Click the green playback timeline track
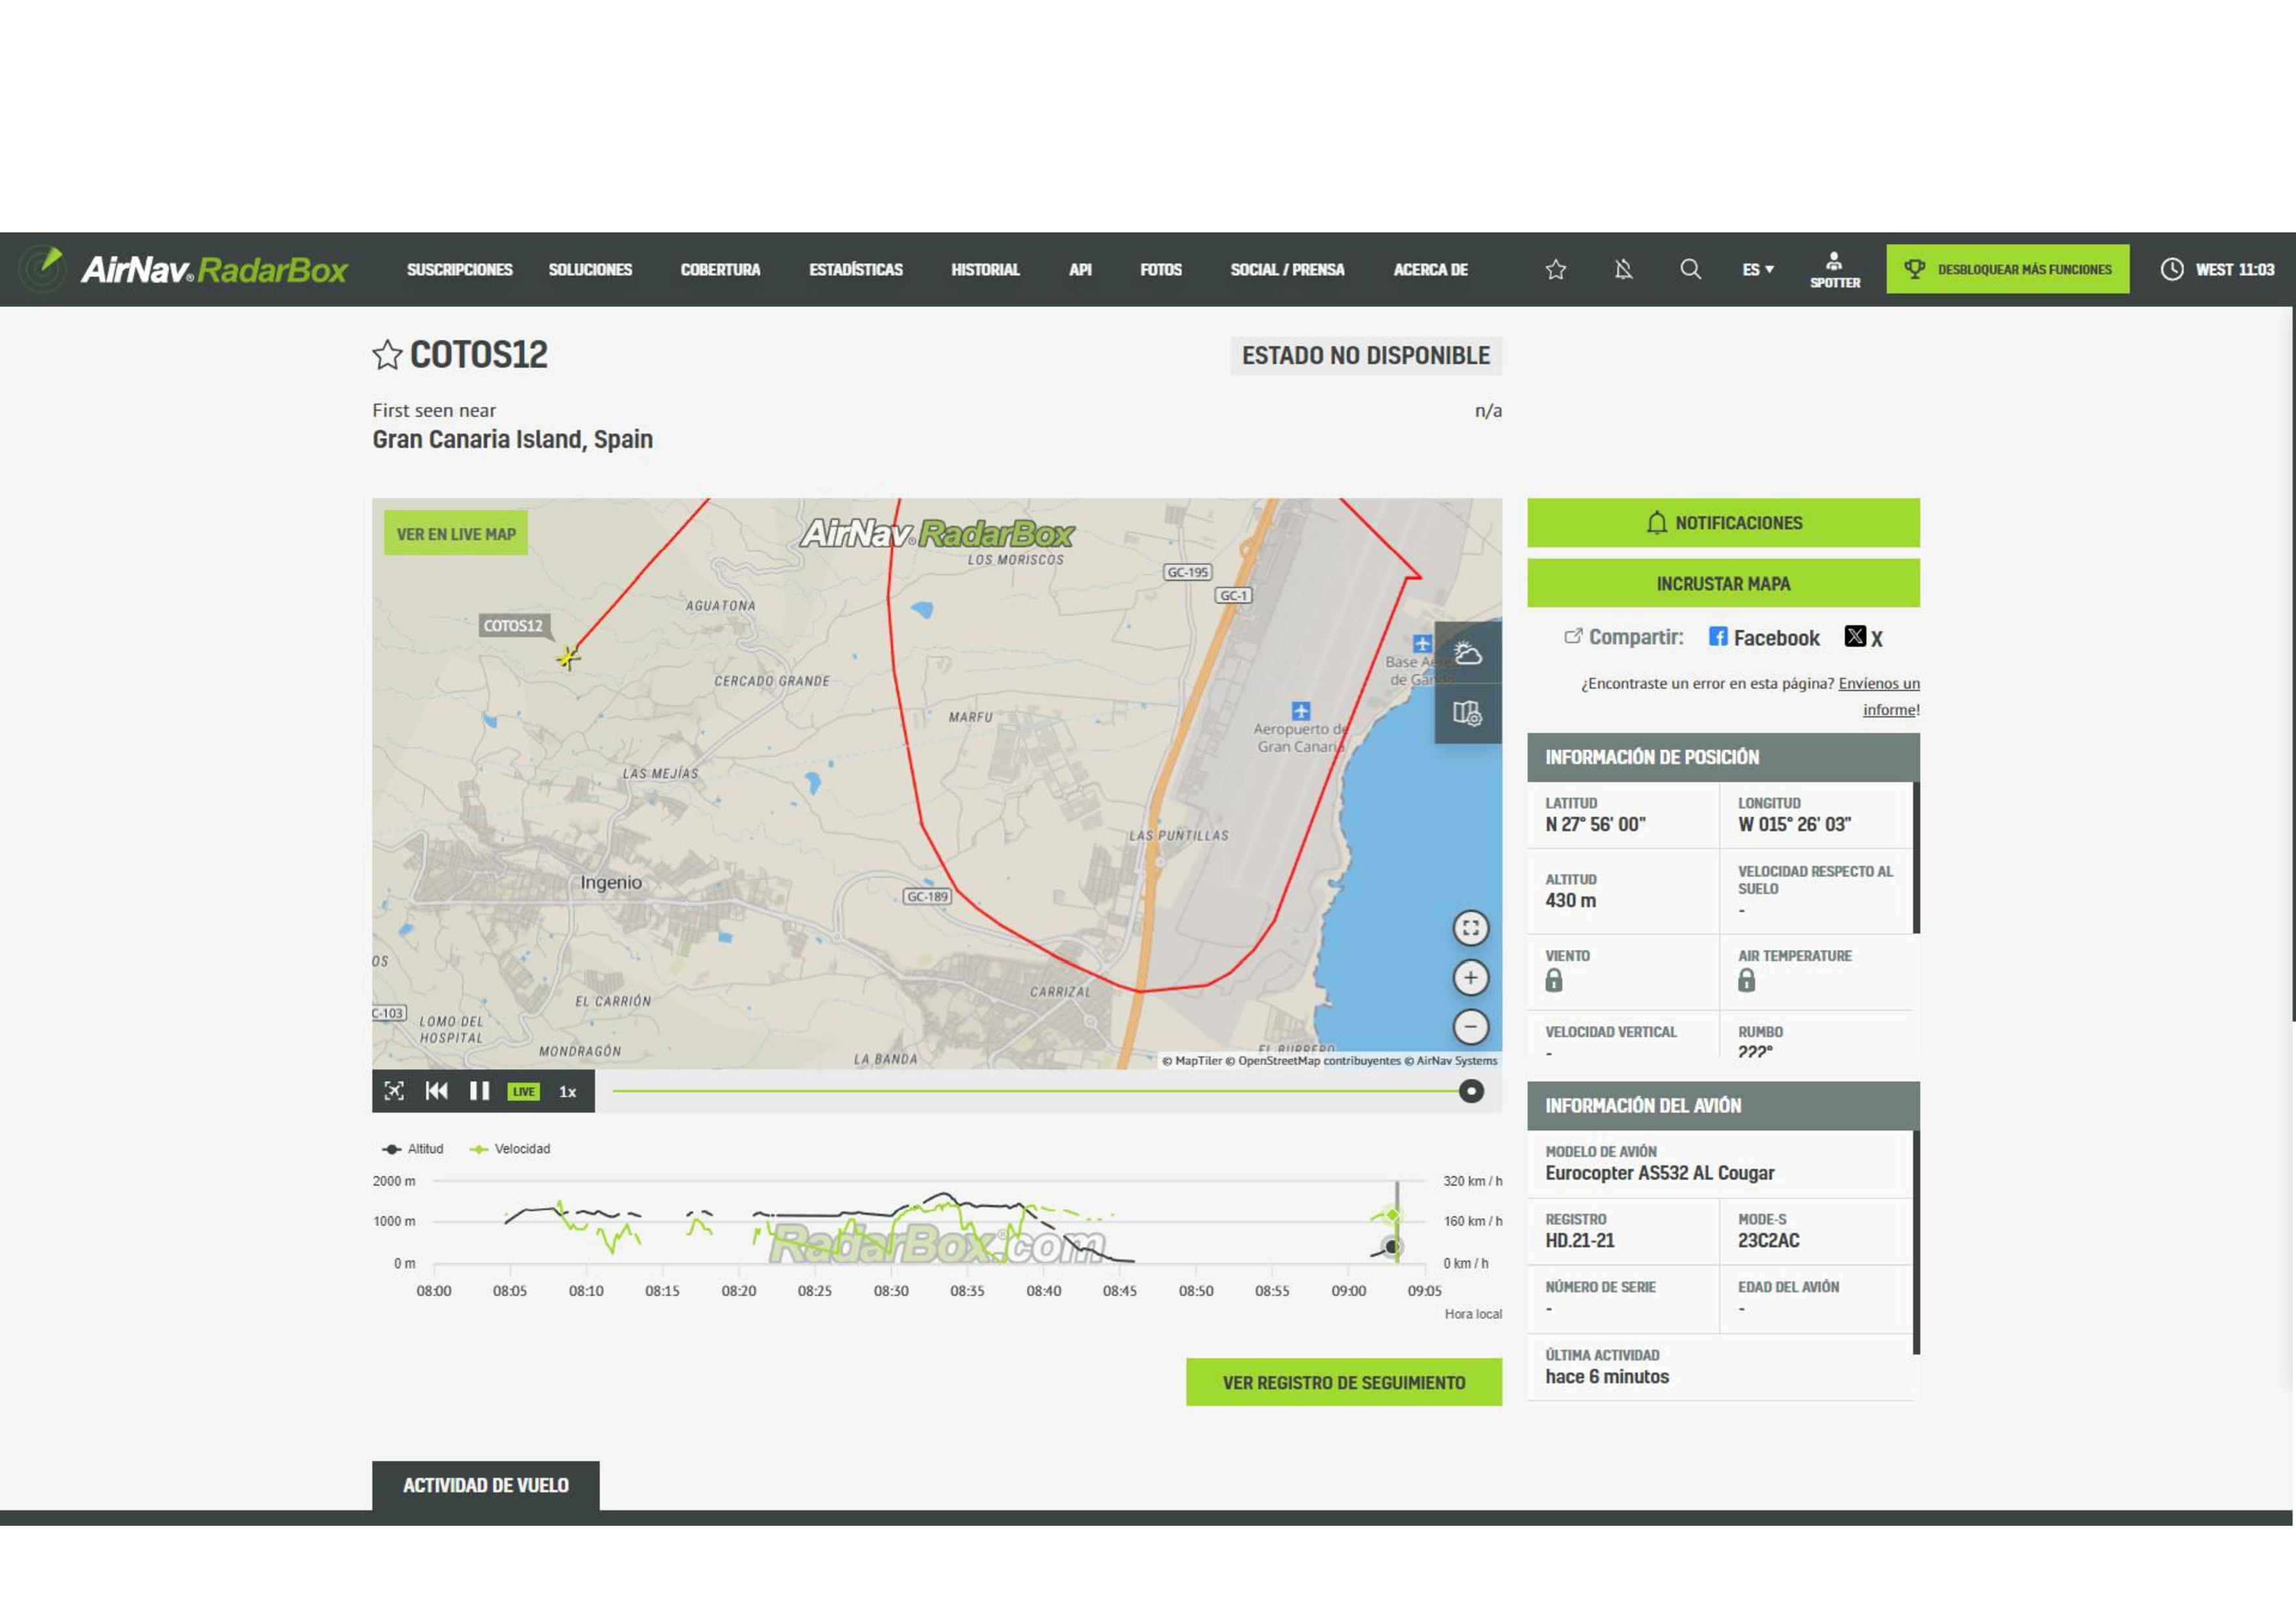The height and width of the screenshot is (1624, 2296). [1036, 1091]
